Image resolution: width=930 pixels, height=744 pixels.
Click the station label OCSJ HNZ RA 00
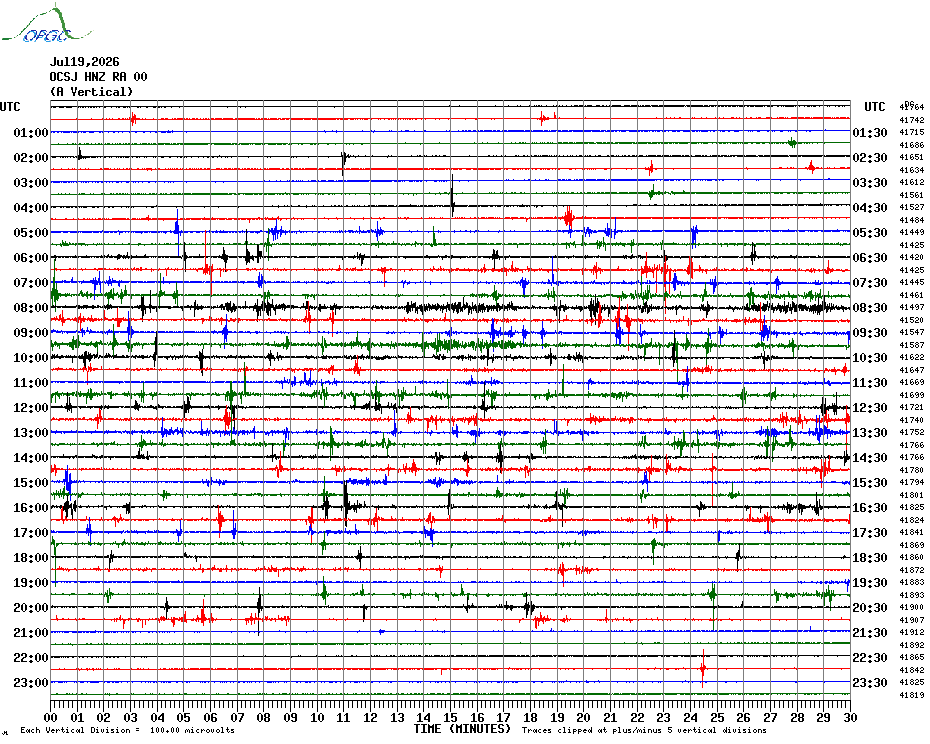coord(98,77)
